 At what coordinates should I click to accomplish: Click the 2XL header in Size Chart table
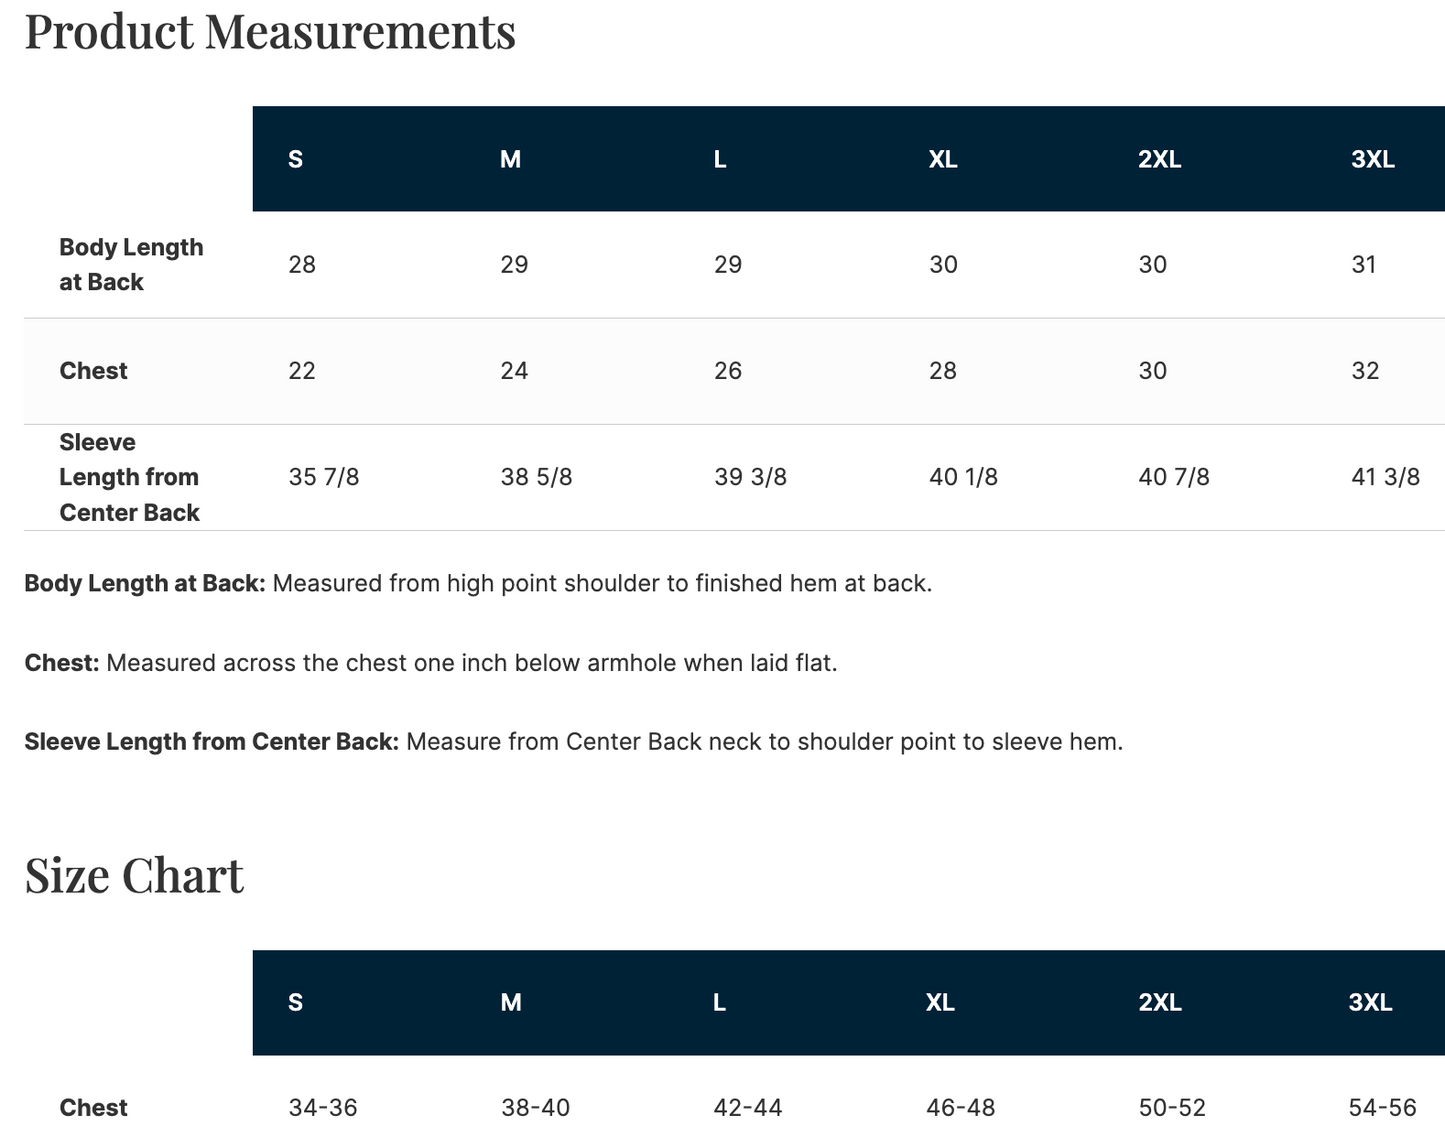click(x=1160, y=1002)
